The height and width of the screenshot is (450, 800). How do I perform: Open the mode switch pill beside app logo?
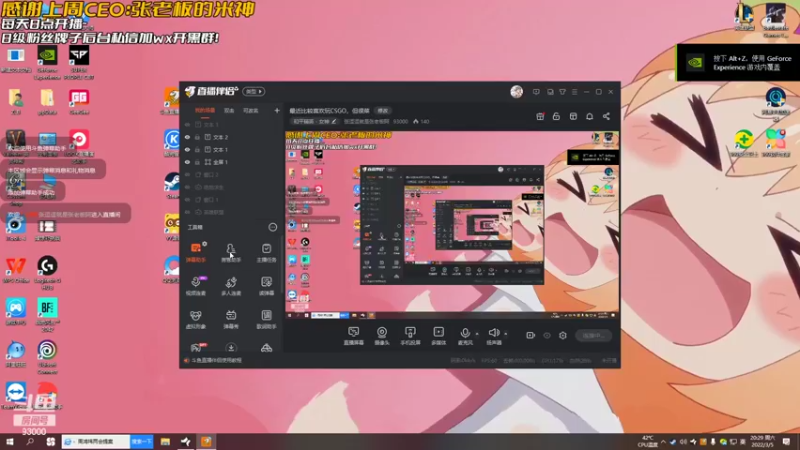[254, 92]
